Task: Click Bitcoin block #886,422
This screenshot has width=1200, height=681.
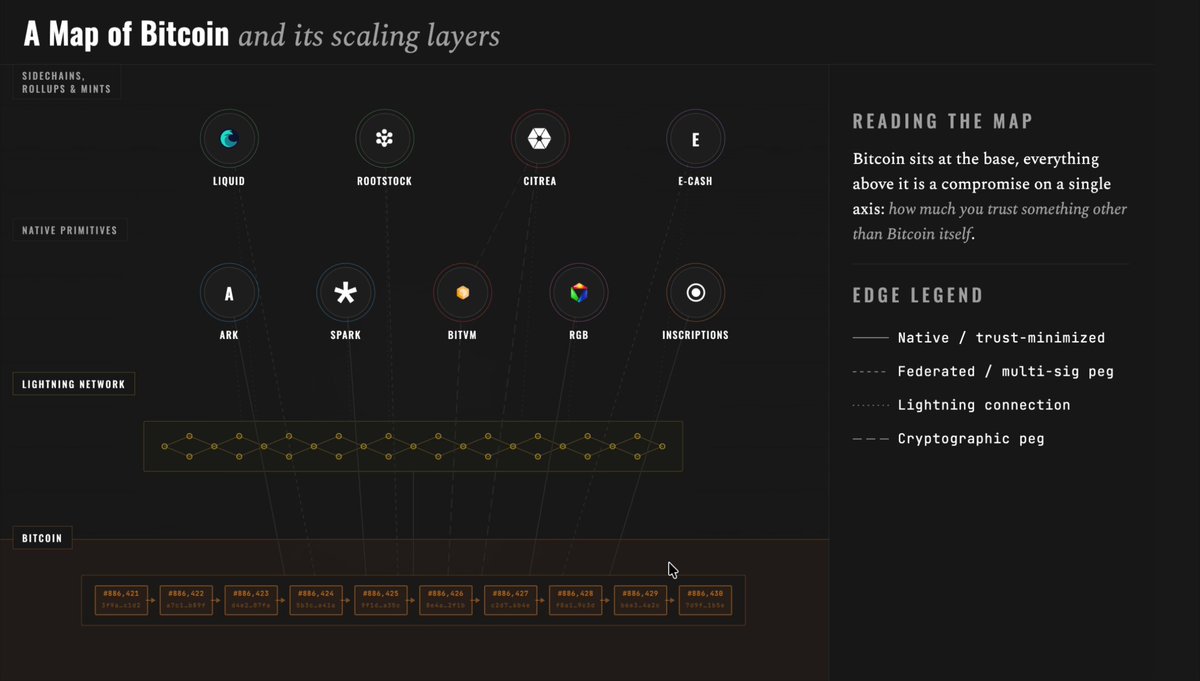Action: point(186,600)
